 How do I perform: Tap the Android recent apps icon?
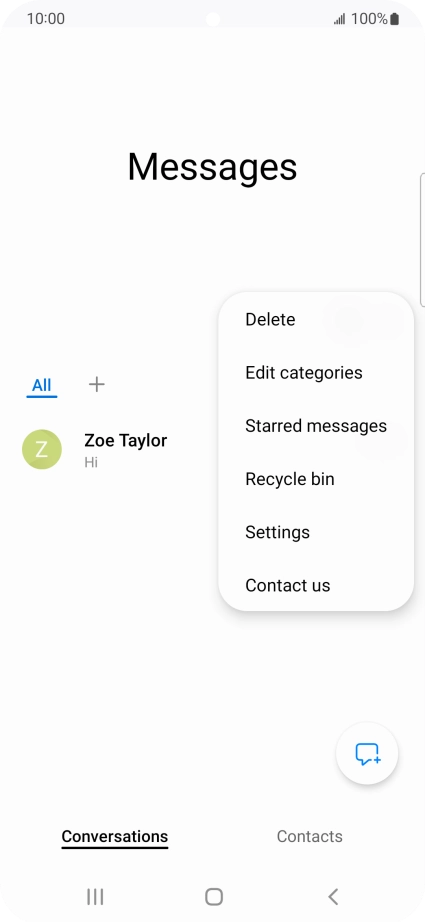[95, 897]
